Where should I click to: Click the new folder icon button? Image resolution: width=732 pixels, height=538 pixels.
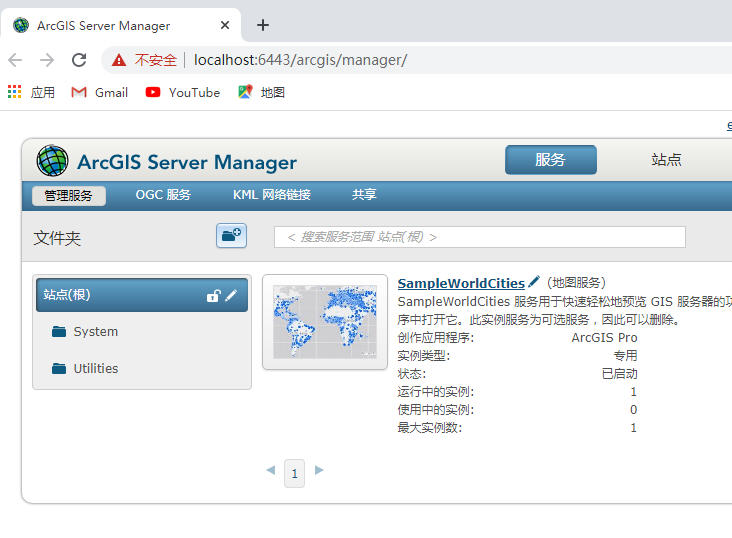tap(231, 235)
